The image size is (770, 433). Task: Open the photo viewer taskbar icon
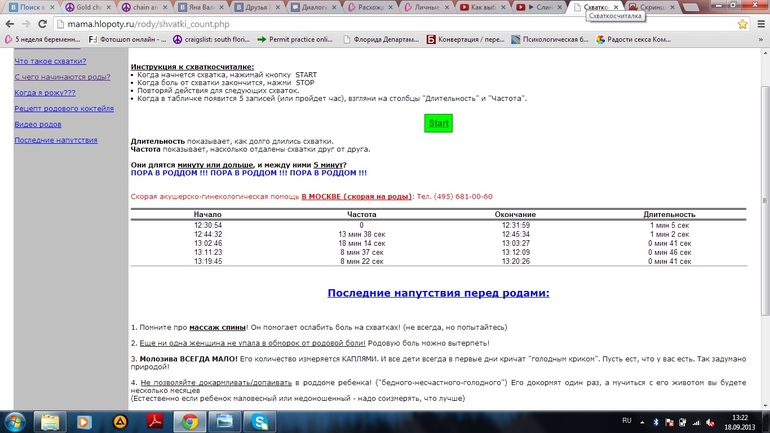(224, 422)
